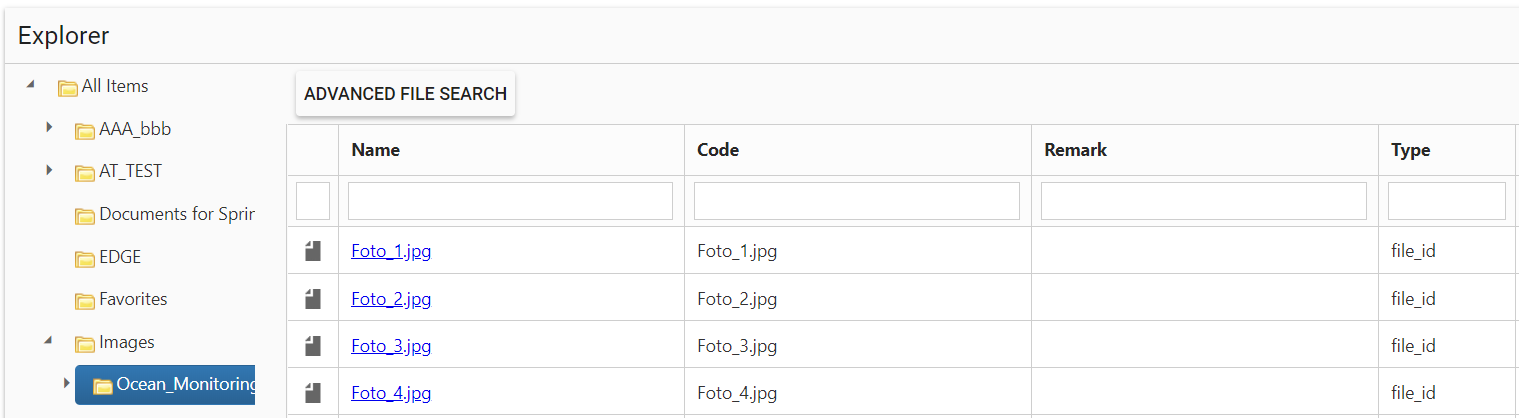Click the file icon beside Foto_1.jpg
The height and width of the screenshot is (418, 1519).
(x=313, y=251)
